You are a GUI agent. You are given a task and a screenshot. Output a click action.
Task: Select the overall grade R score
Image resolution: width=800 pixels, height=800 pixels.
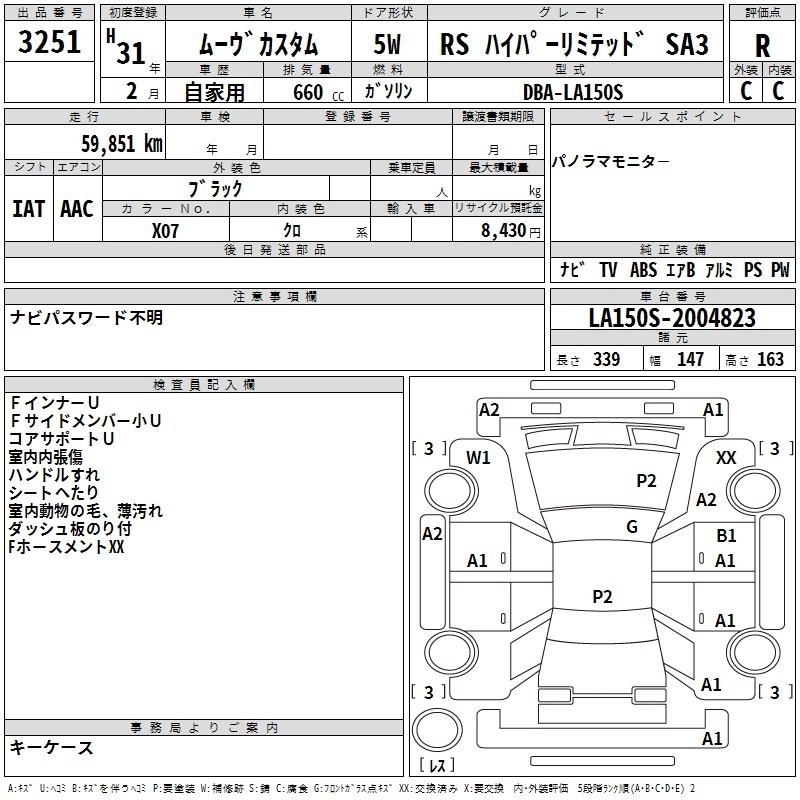point(762,47)
